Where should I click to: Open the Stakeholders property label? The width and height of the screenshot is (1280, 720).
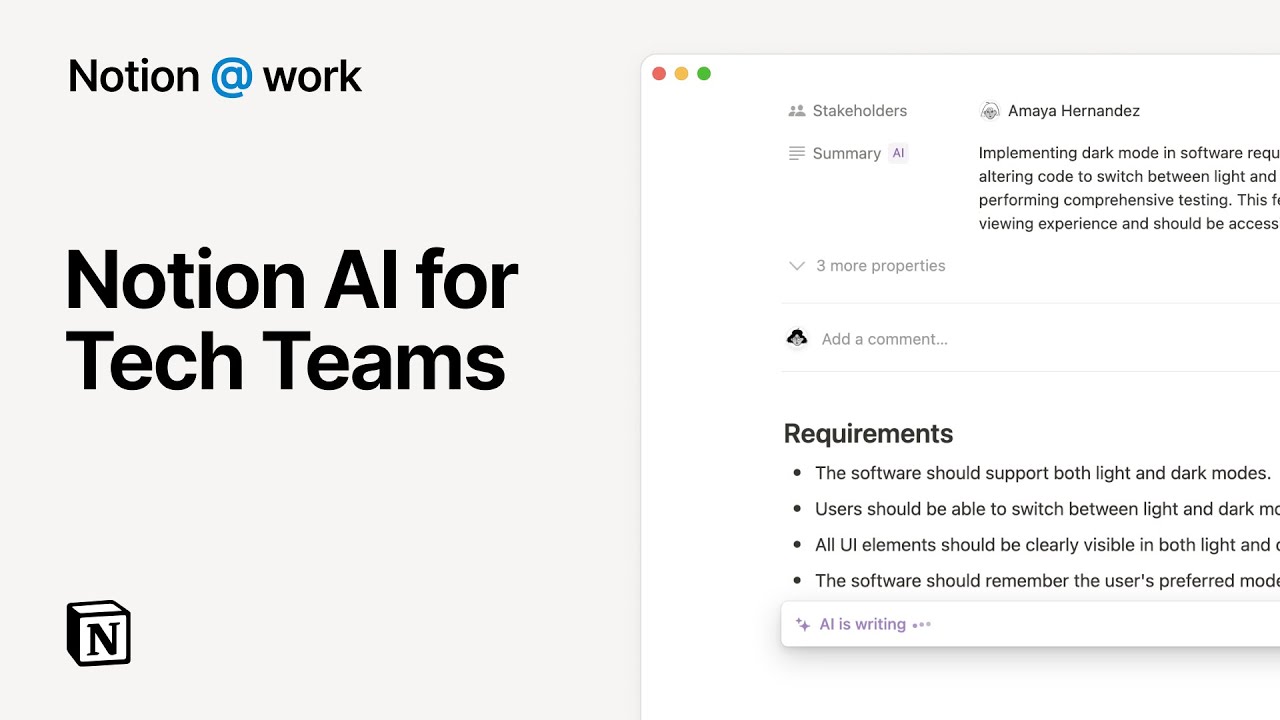point(859,111)
